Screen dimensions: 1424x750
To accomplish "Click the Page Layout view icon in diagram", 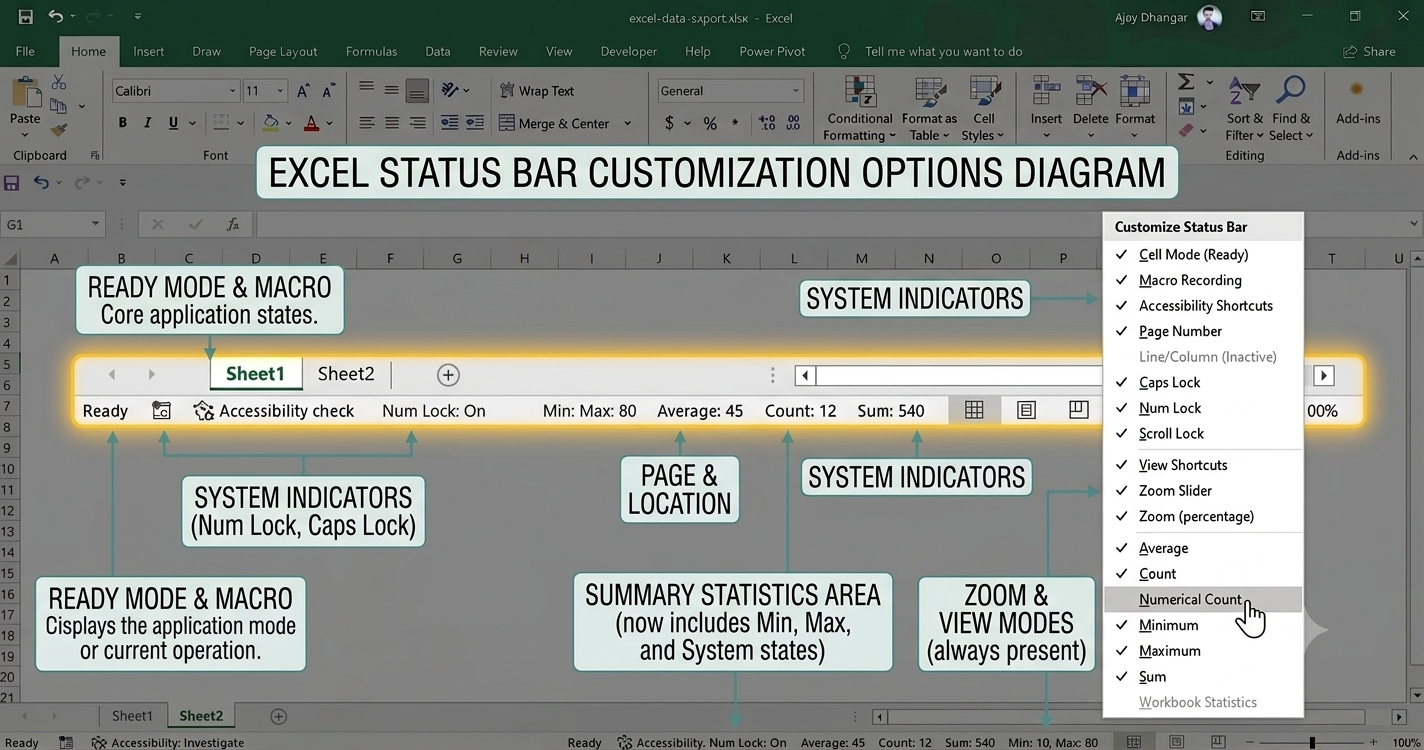I will pyautogui.click(x=1026, y=410).
